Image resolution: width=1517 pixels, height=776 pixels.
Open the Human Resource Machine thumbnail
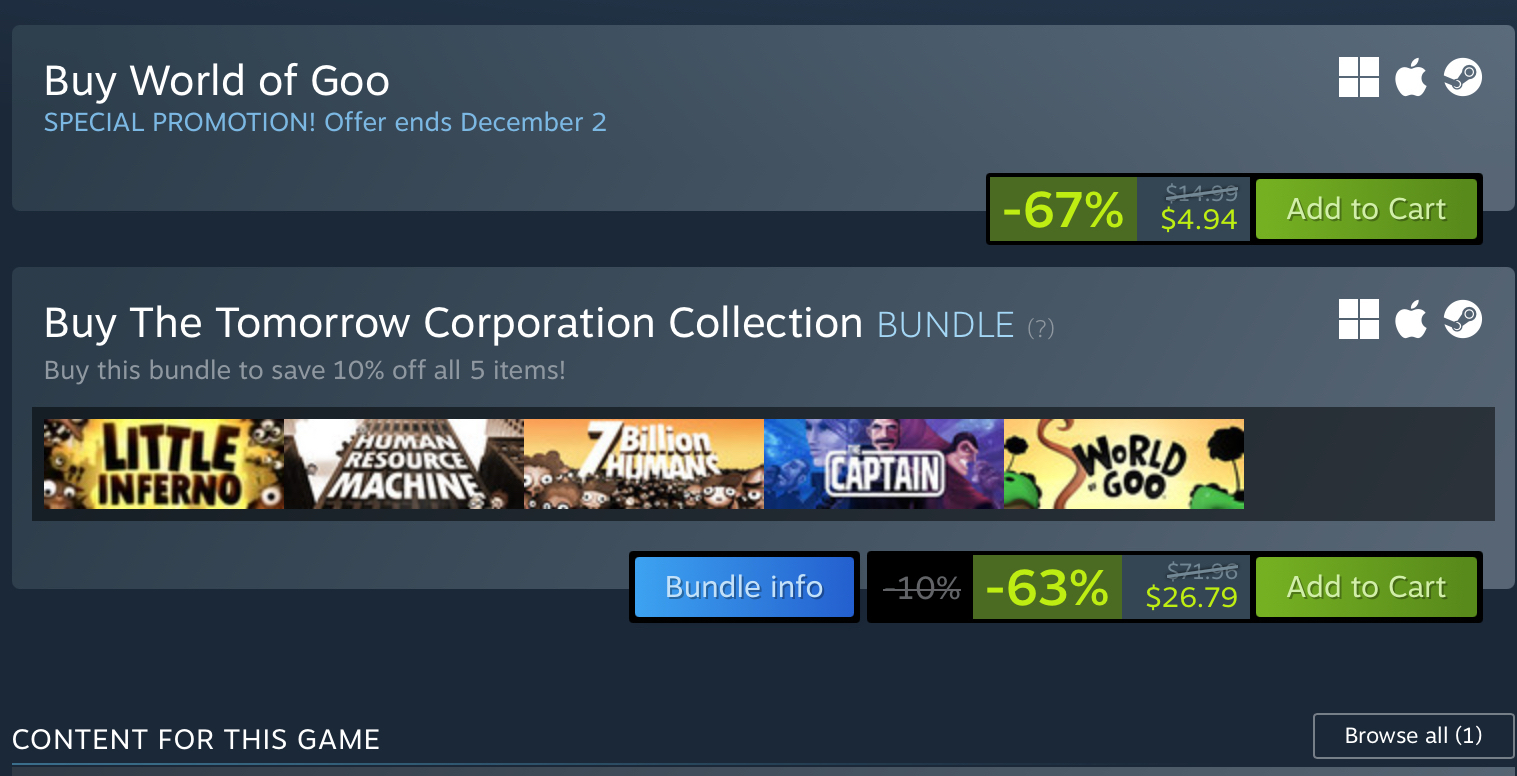(x=404, y=464)
